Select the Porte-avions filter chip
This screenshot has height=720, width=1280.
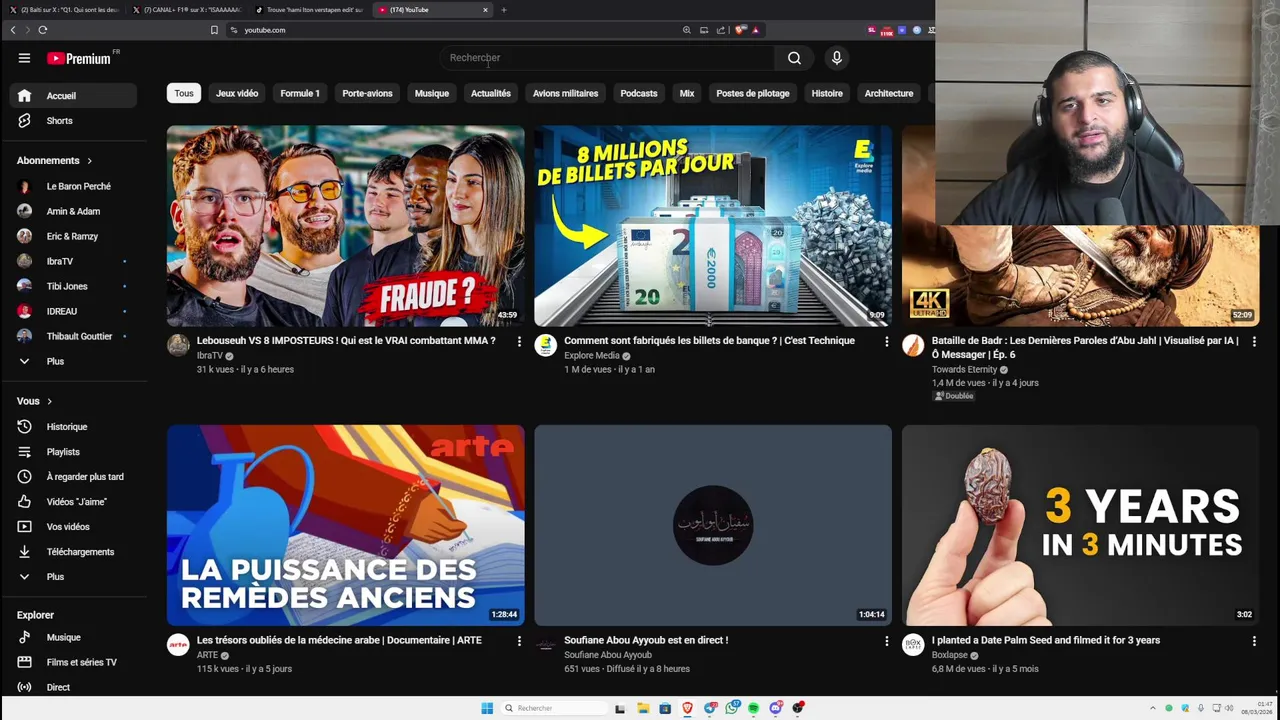(367, 94)
